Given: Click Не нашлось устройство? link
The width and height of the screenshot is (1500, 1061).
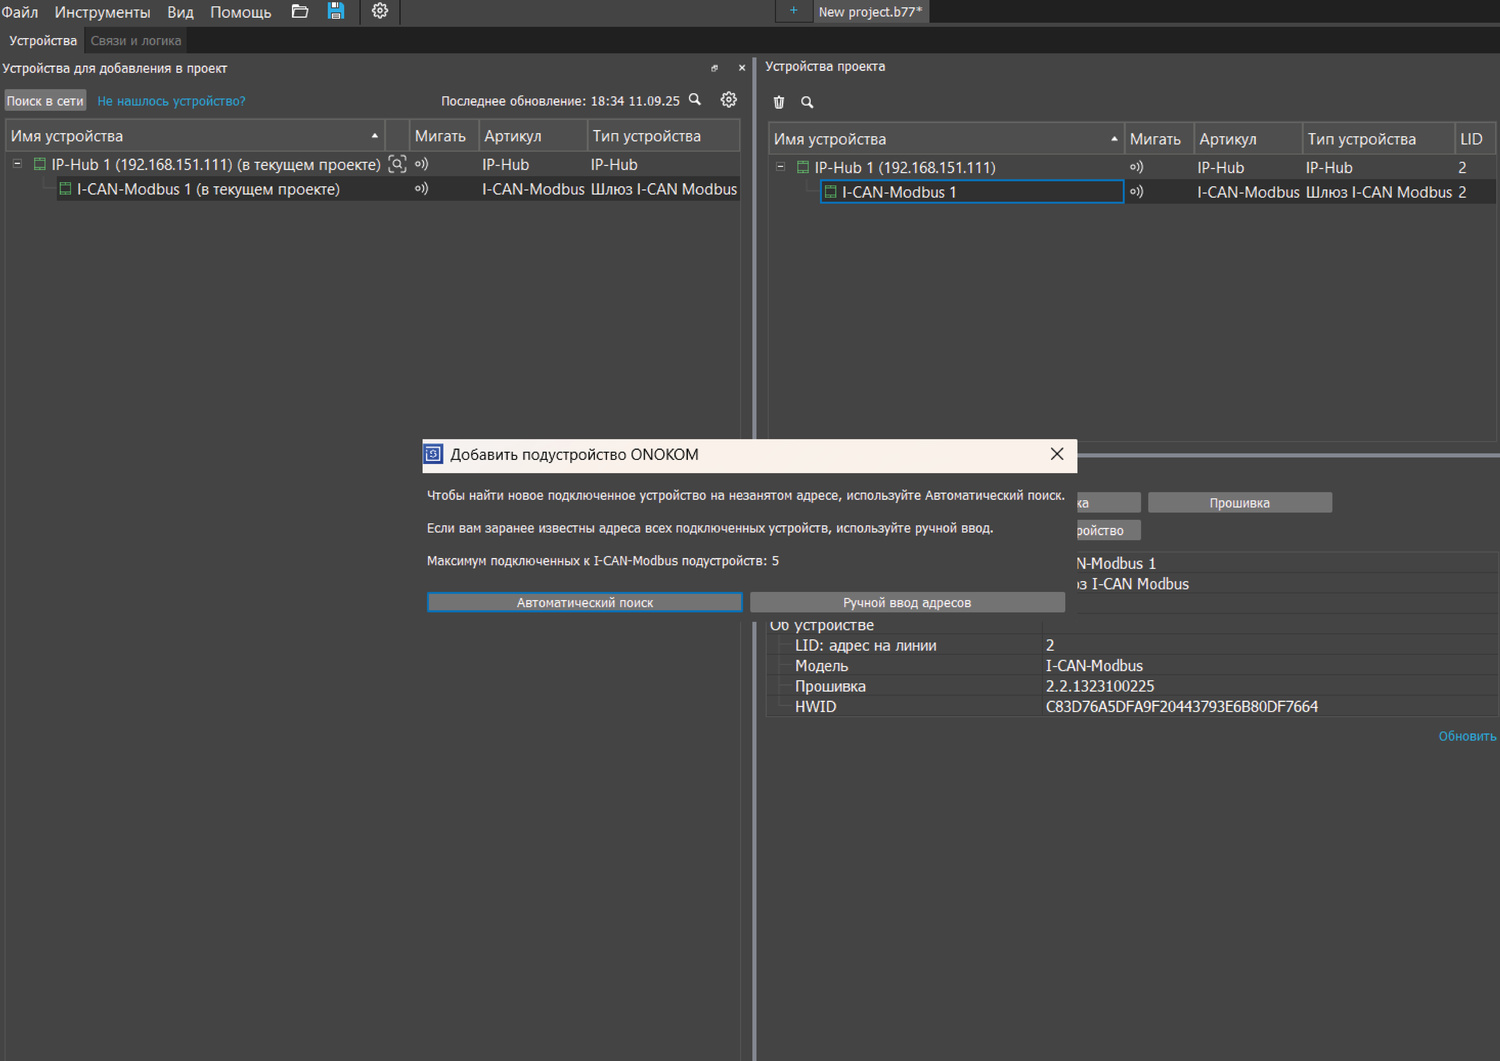Looking at the screenshot, I should (x=171, y=101).
